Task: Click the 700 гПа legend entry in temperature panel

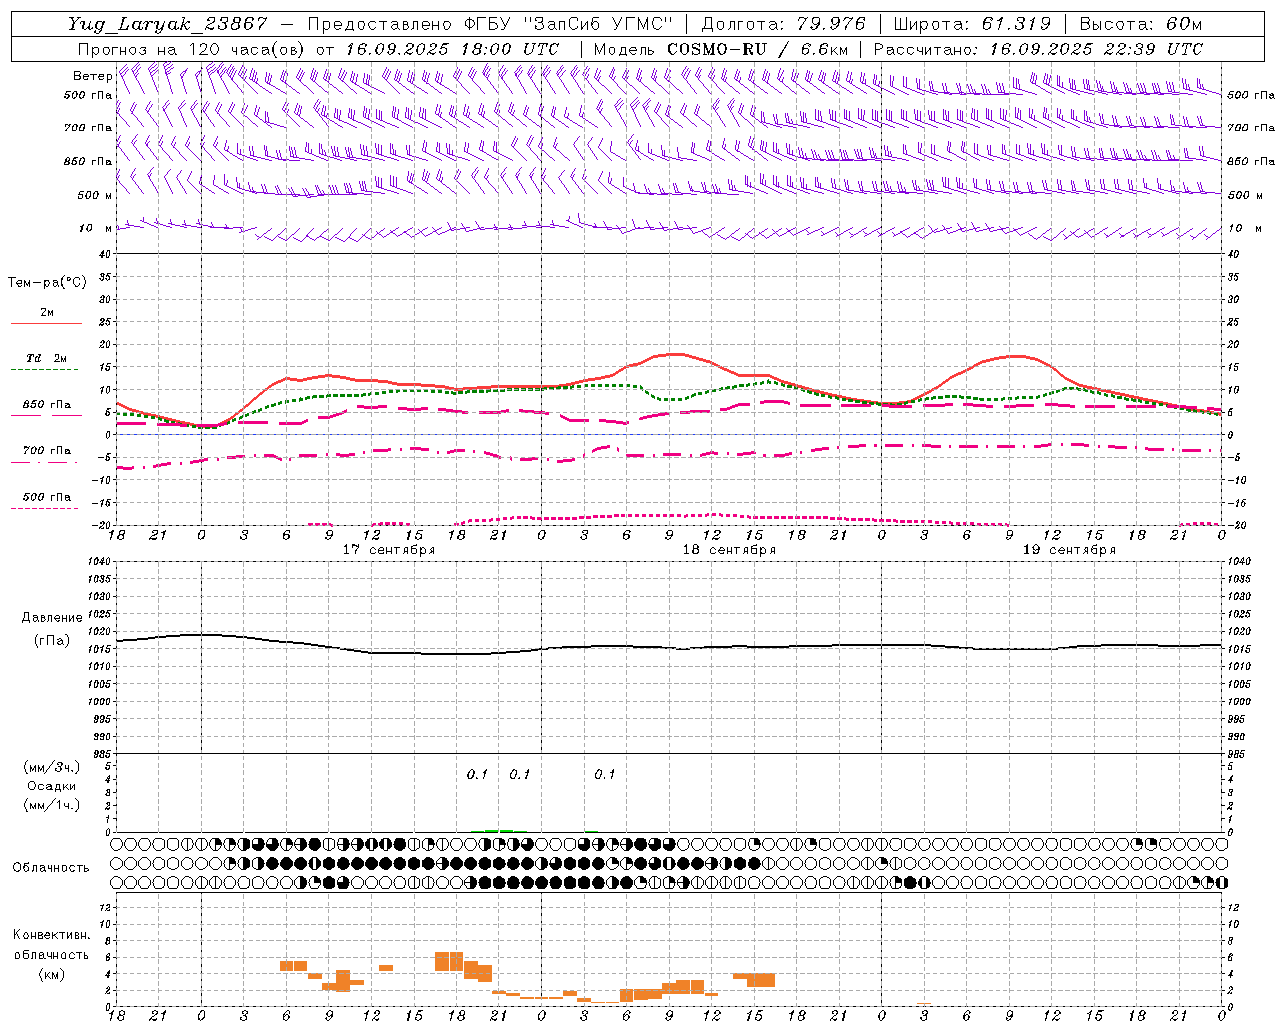Action: [47, 450]
